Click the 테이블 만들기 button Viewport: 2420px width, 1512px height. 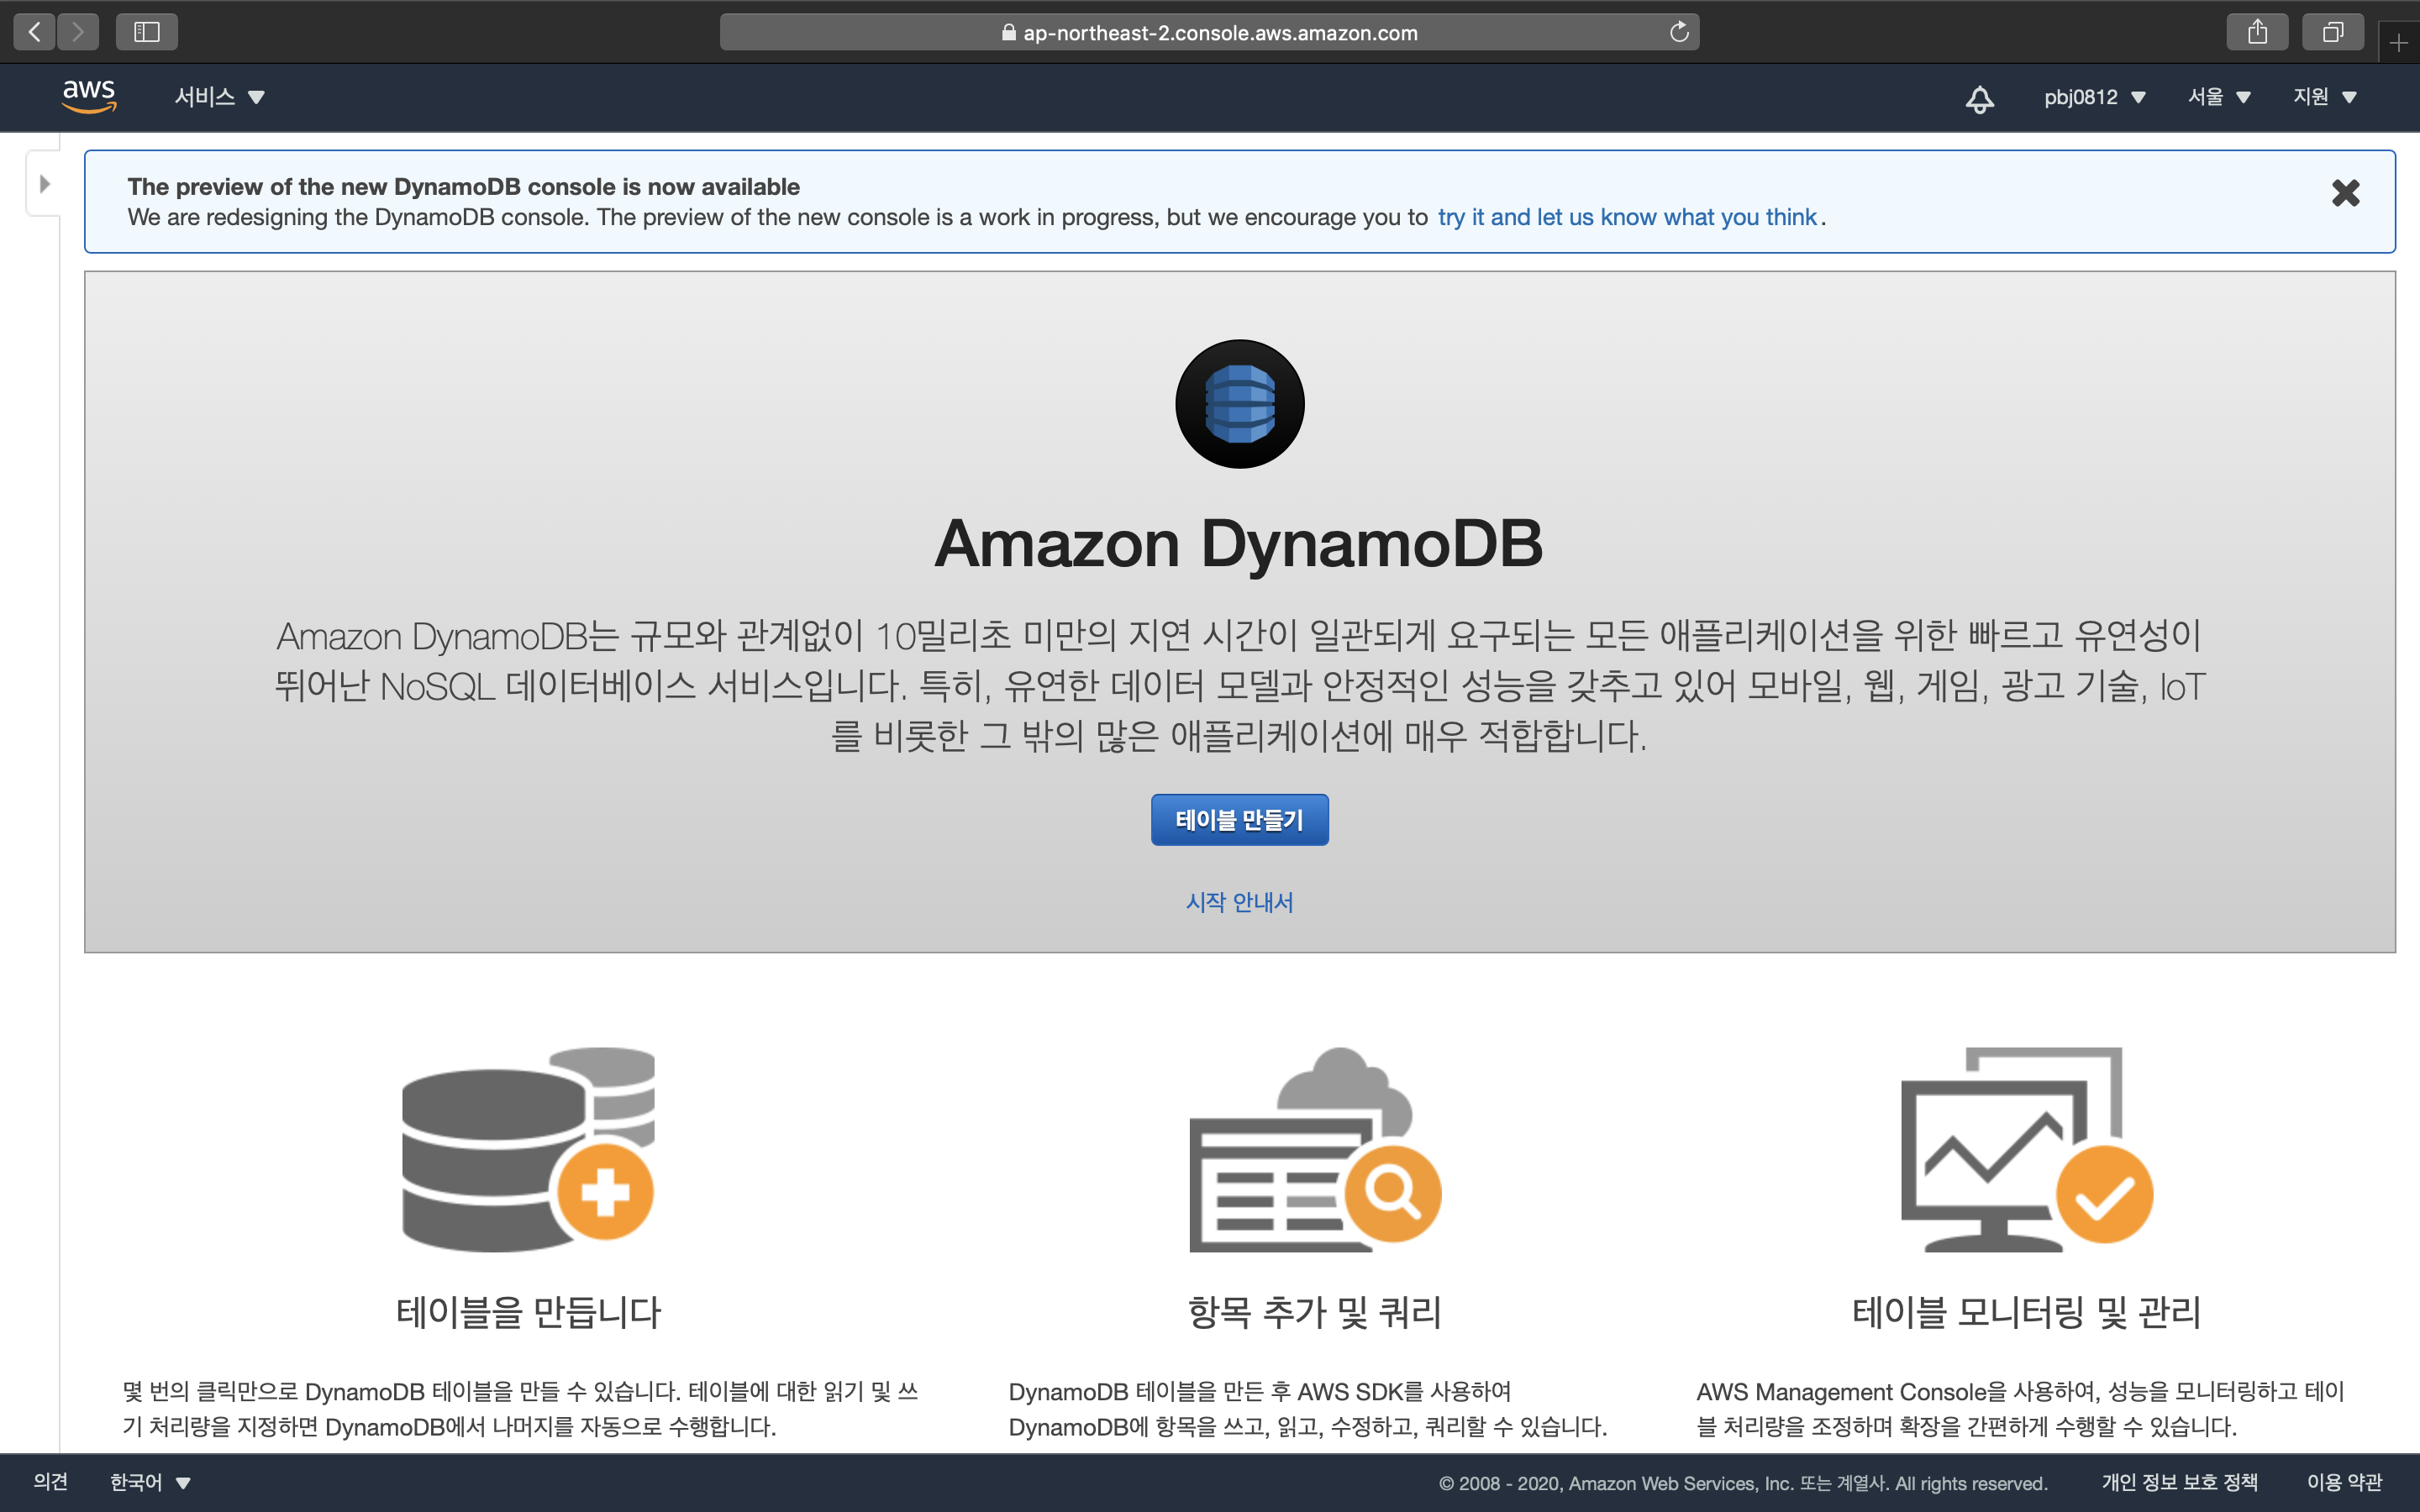pyautogui.click(x=1239, y=820)
